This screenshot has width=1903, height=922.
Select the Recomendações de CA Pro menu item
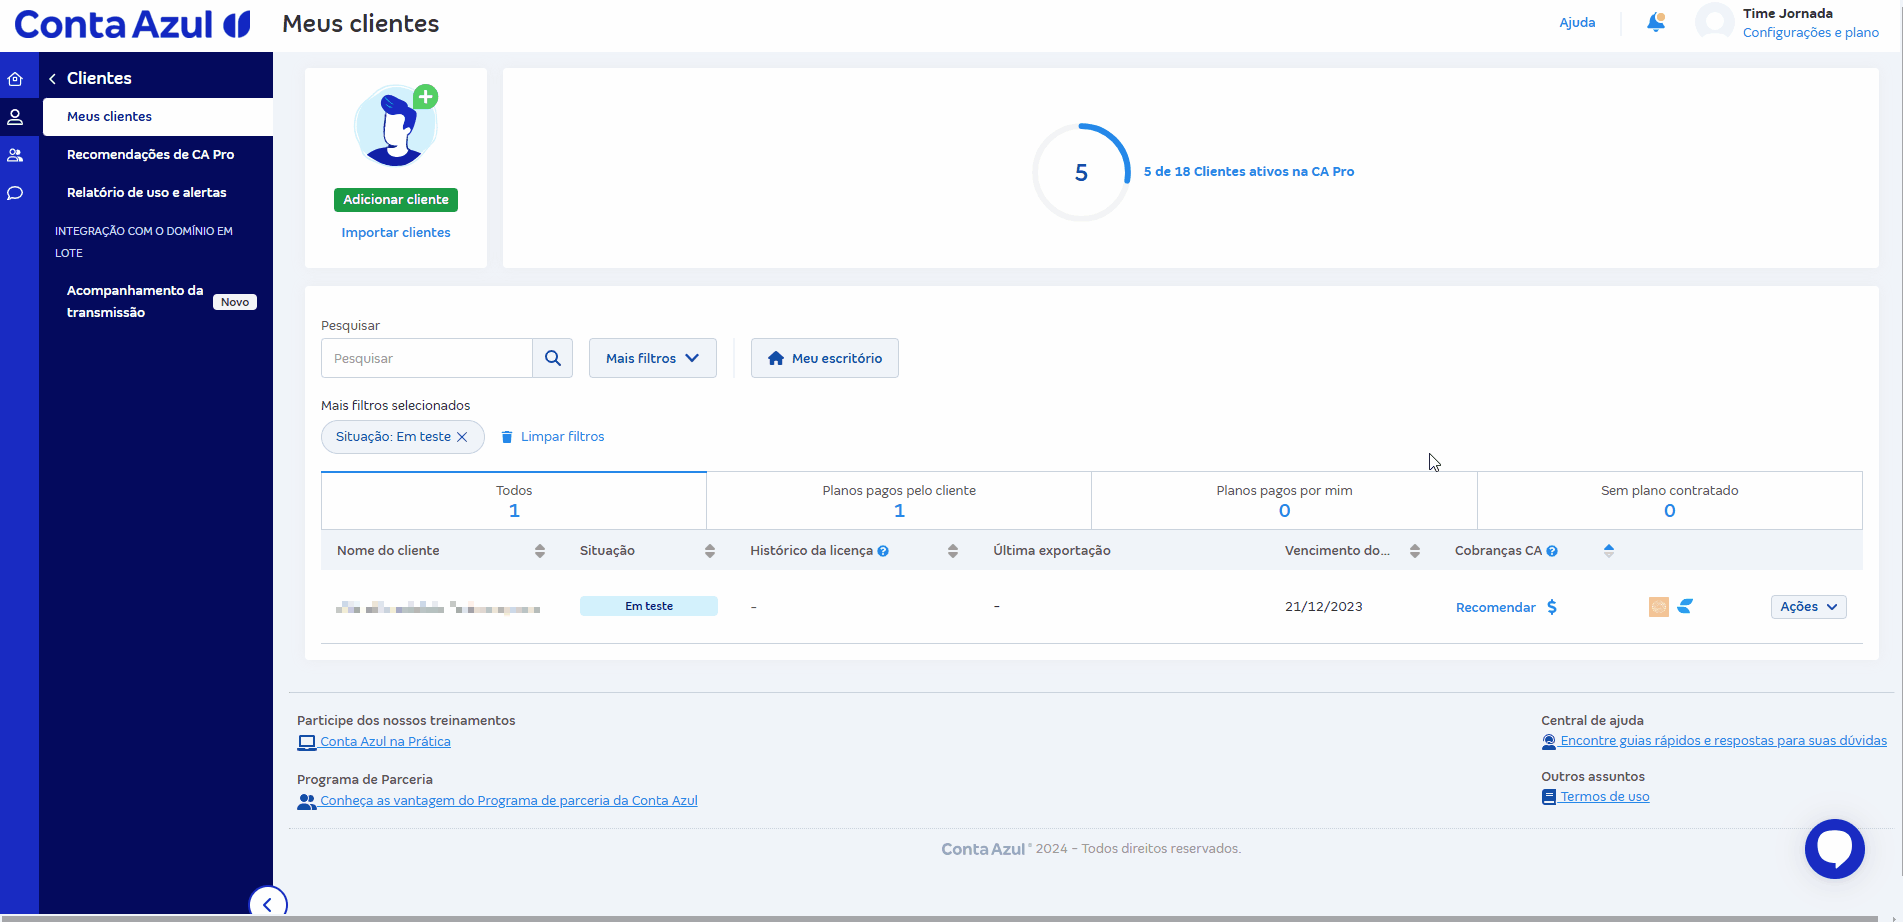150,155
